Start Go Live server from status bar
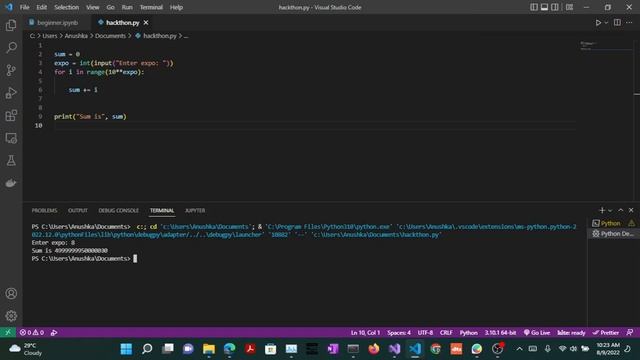 pos(537,333)
